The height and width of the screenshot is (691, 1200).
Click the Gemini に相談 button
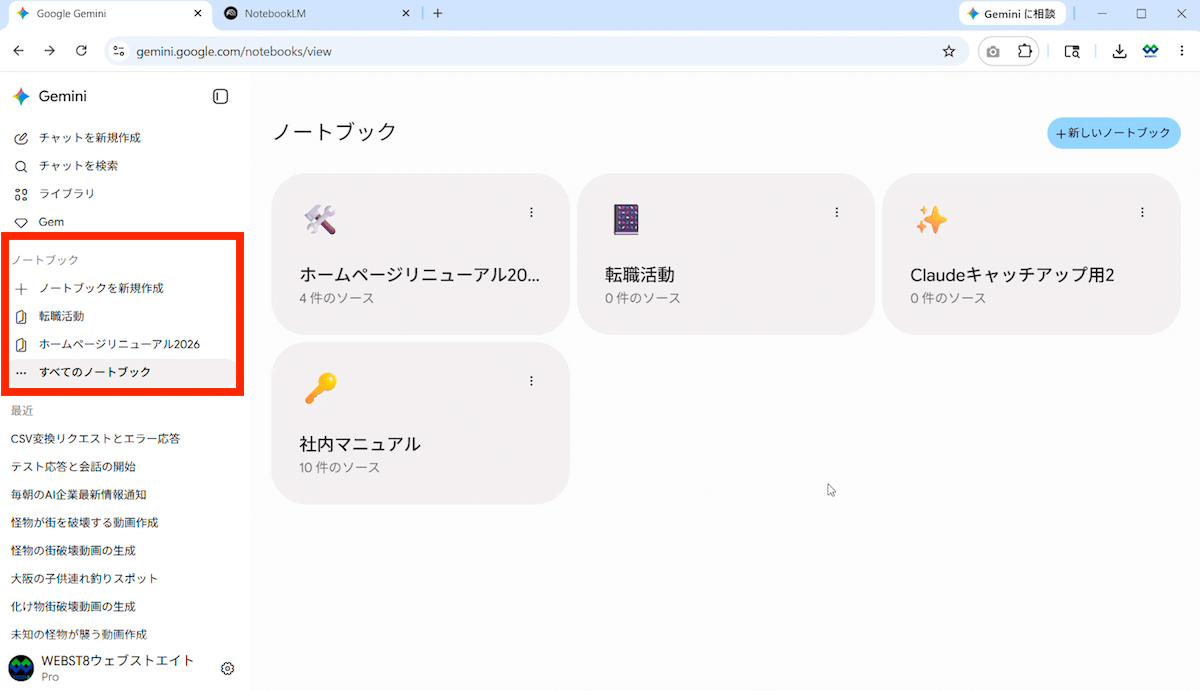coord(1012,14)
